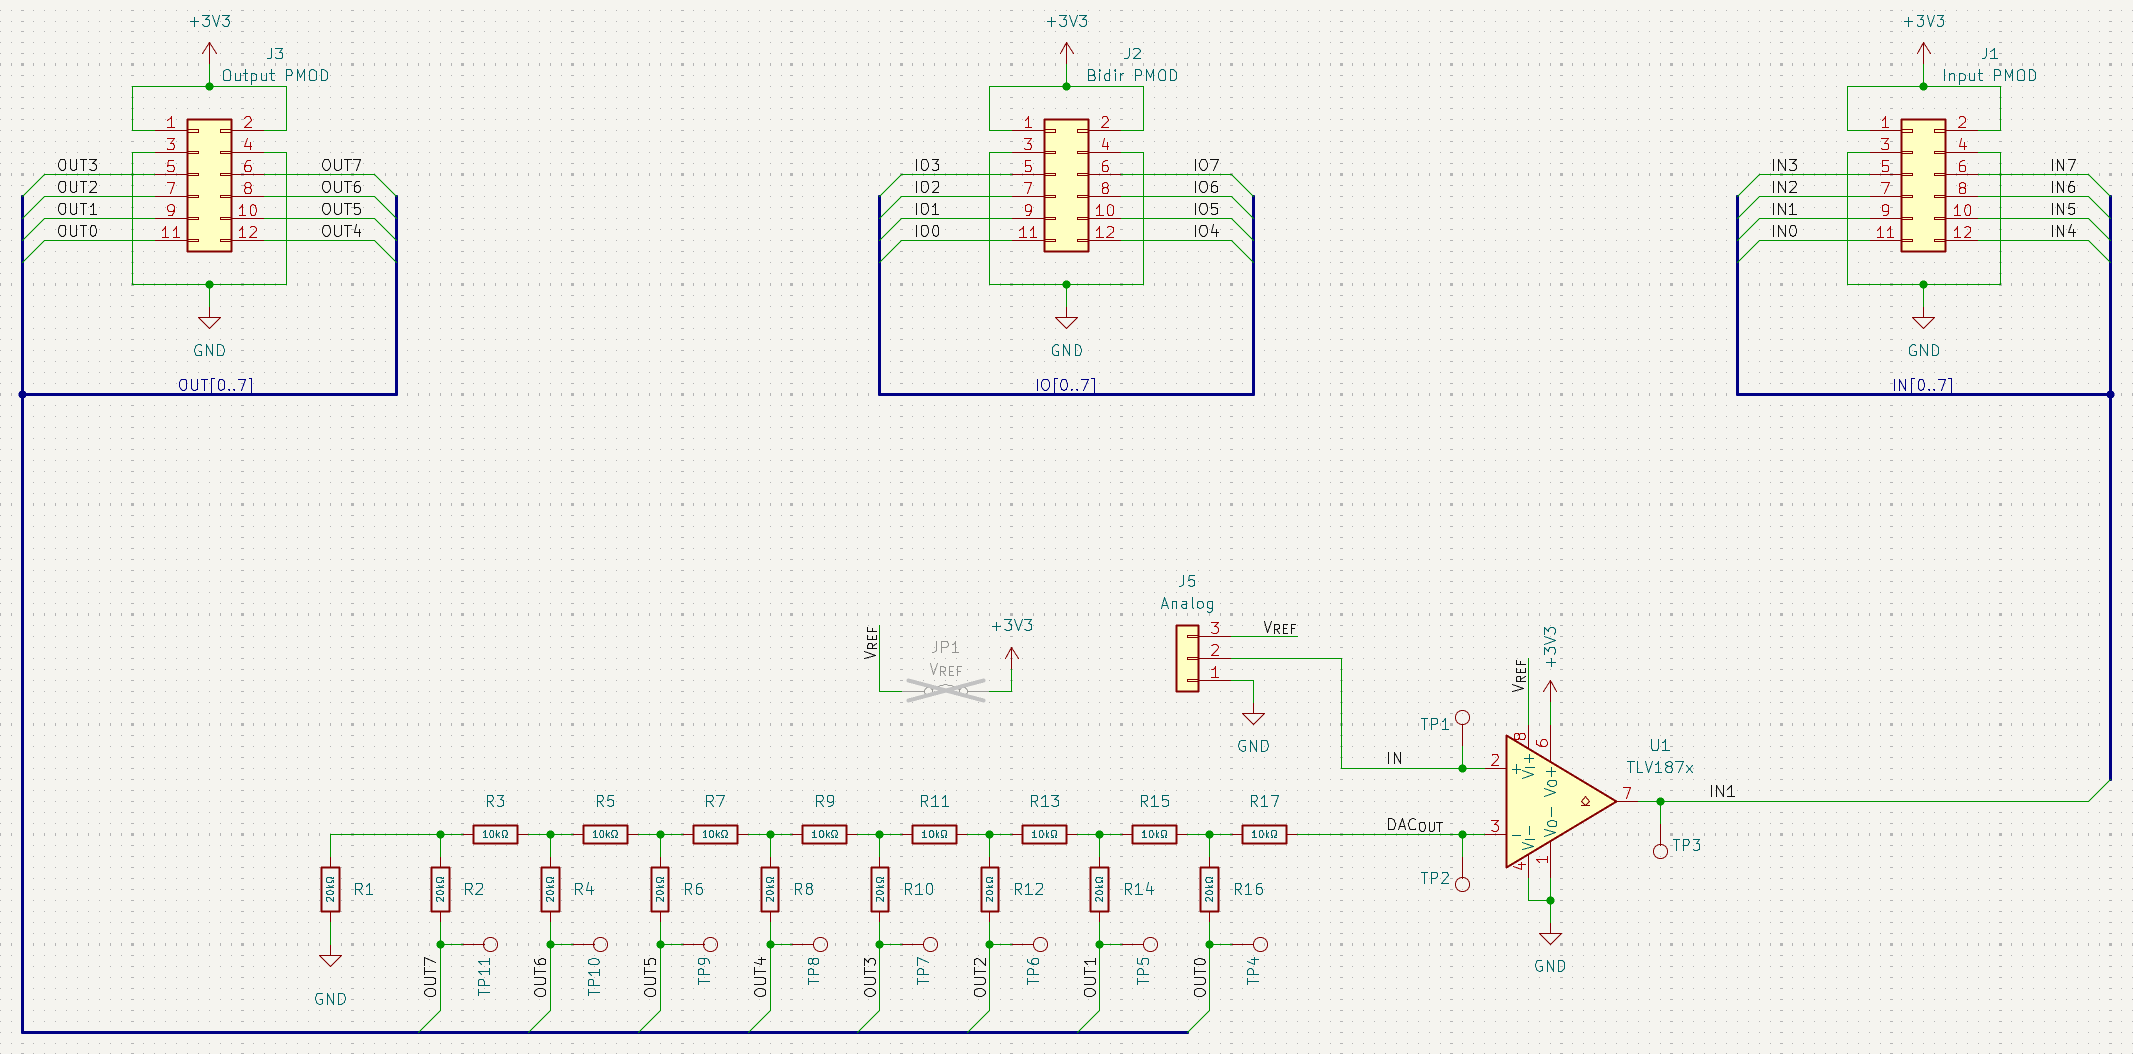Click the R13 reference text
Screen dimensions: 2133x1054
tap(1044, 801)
